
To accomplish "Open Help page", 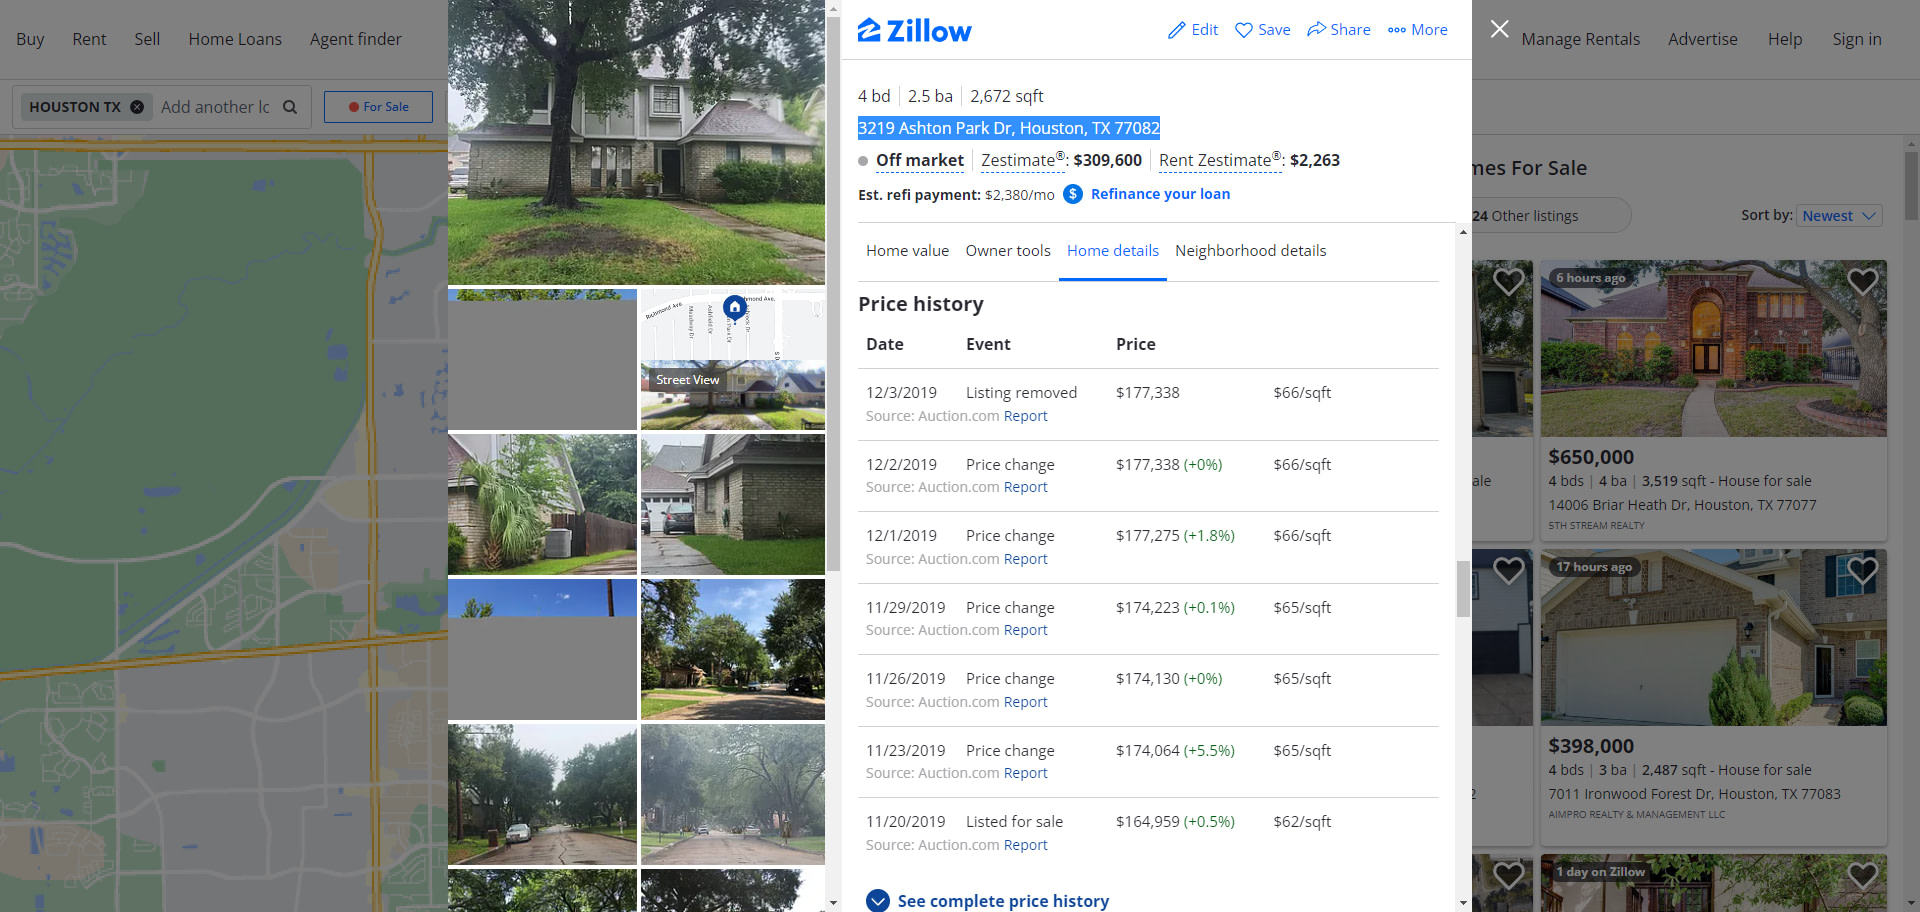I will point(1785,39).
